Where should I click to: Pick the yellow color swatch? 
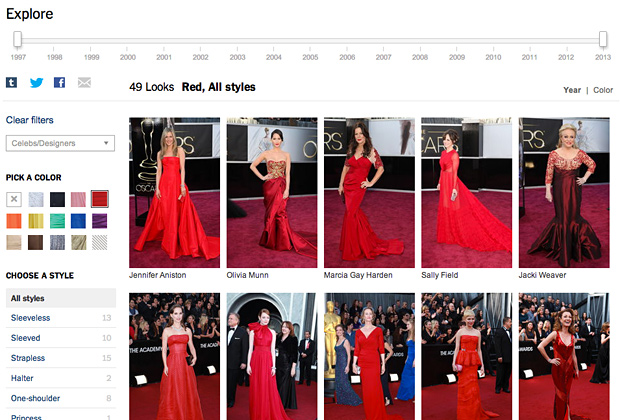(36, 221)
